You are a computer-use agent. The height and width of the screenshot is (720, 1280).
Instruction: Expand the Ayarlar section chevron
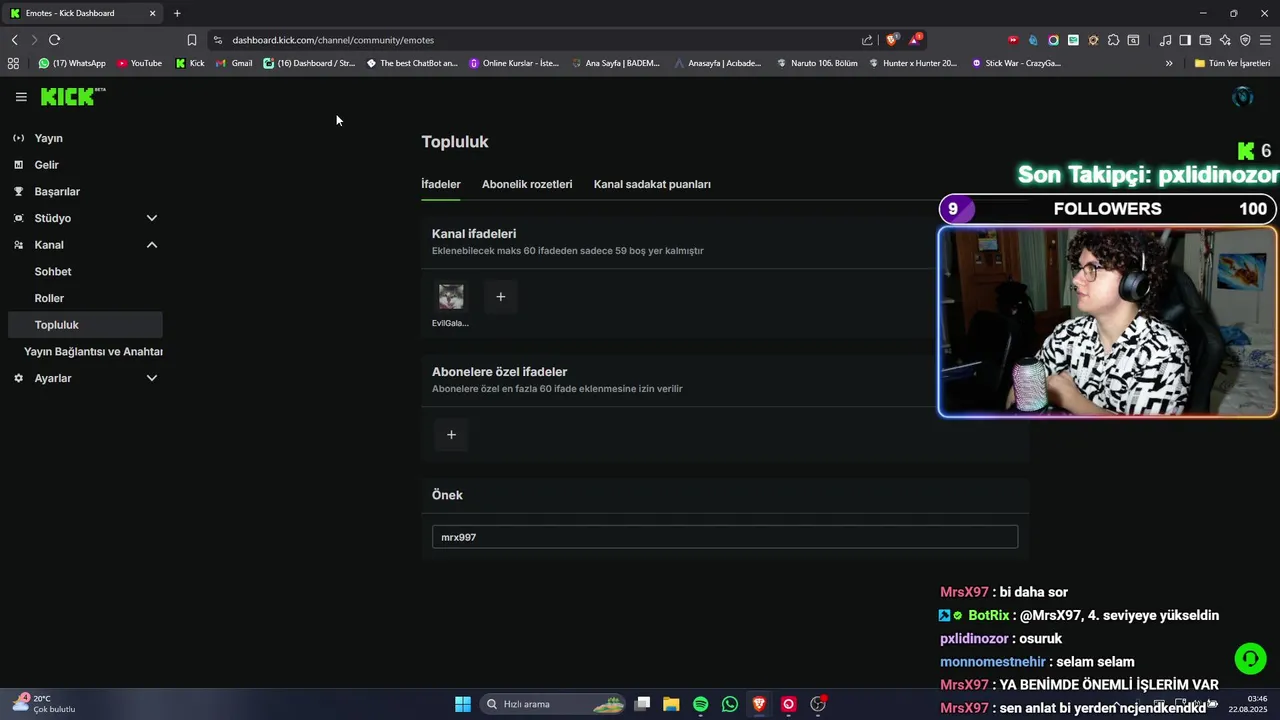[152, 378]
